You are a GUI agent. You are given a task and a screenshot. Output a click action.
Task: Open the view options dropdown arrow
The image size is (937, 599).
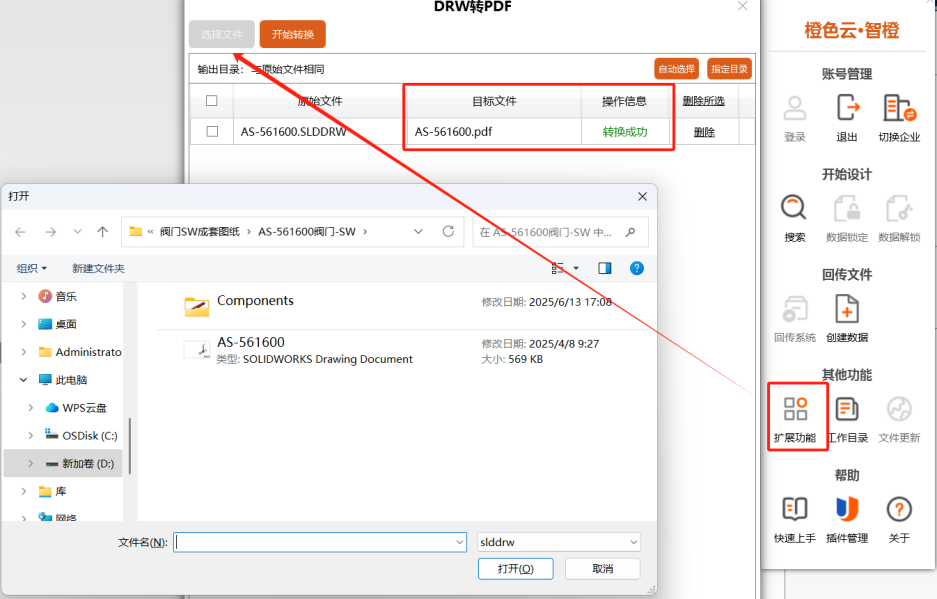(576, 268)
